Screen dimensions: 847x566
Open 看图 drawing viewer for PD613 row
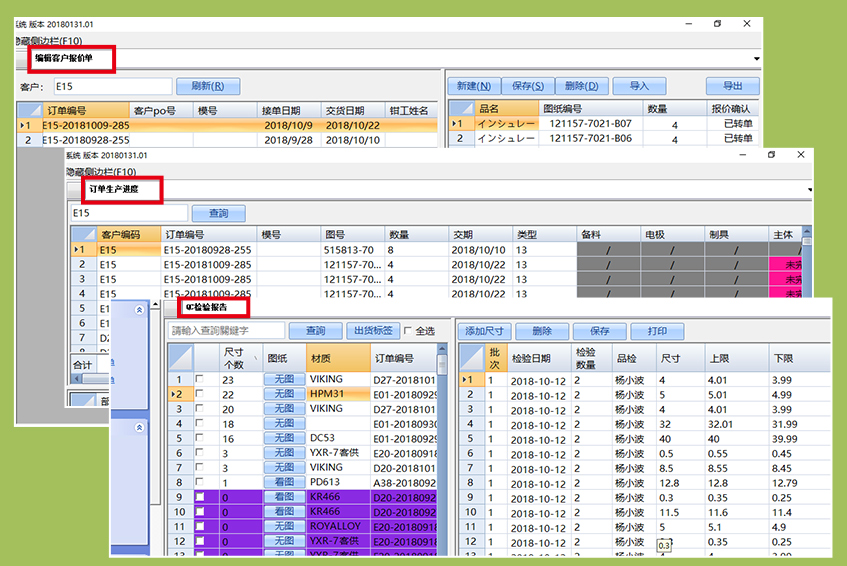283,482
